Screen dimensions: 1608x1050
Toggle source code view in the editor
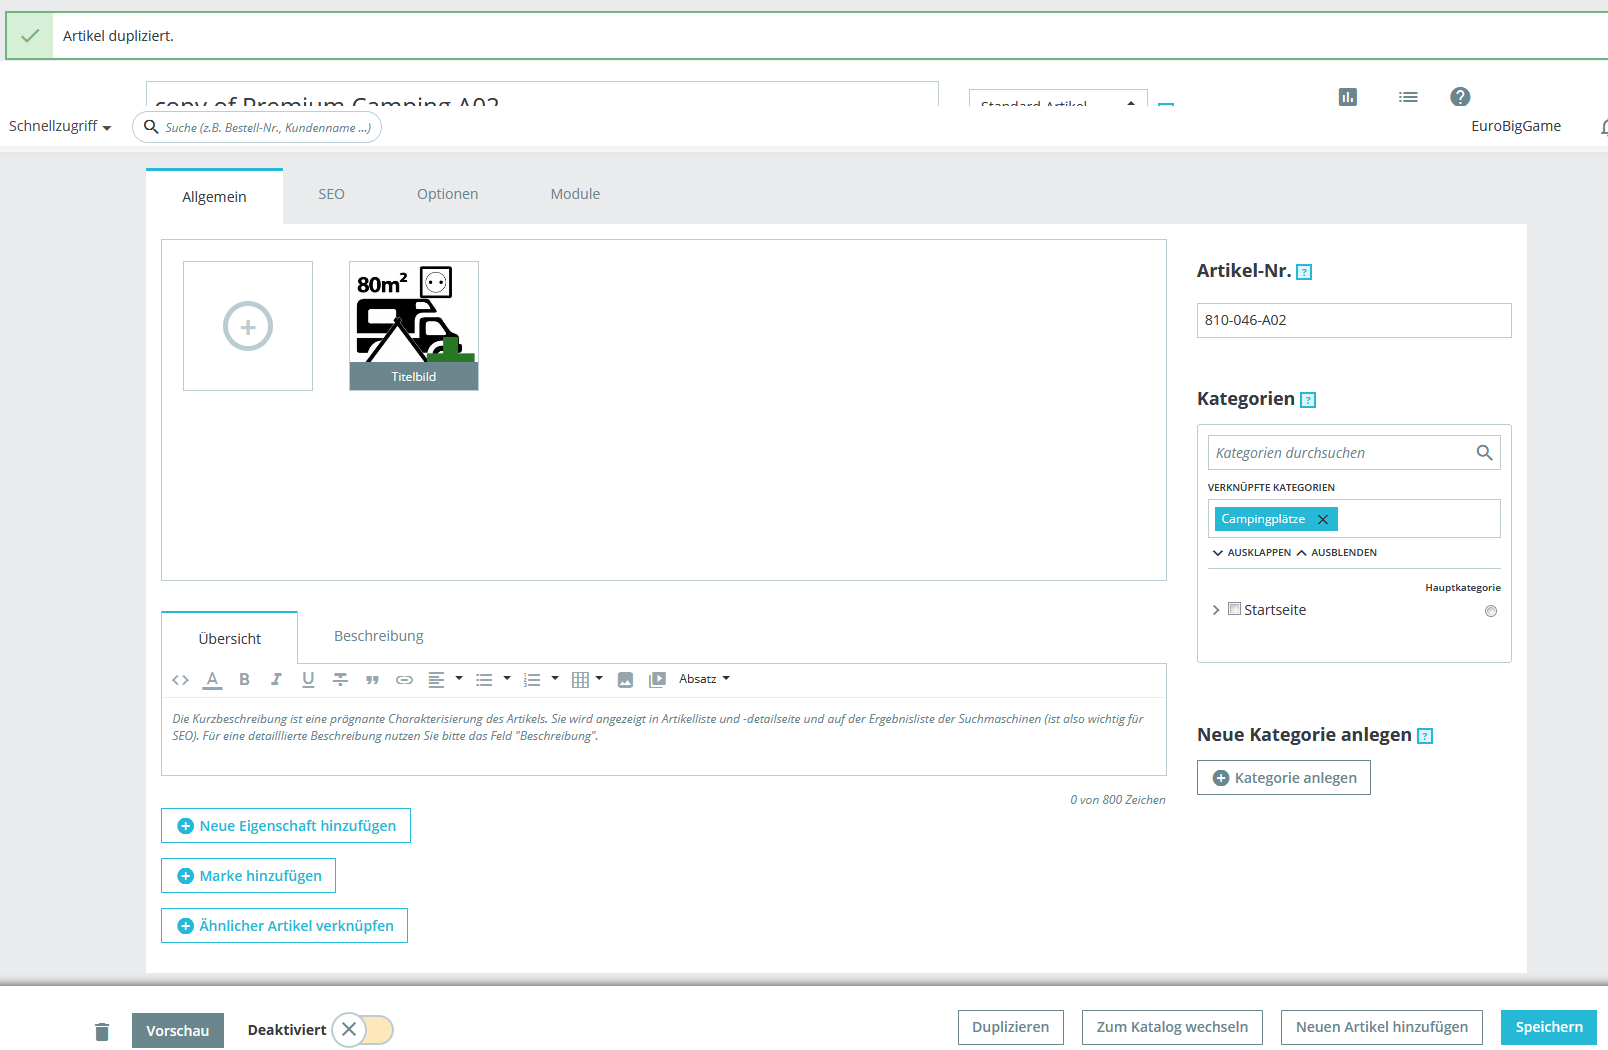click(180, 680)
